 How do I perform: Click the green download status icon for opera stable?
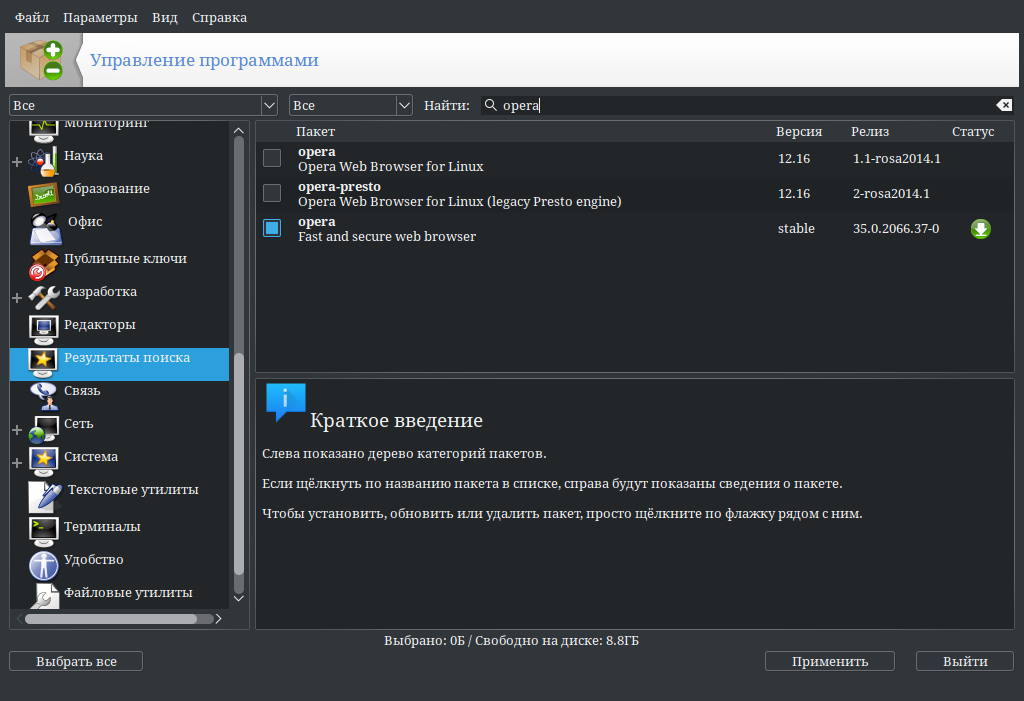(x=980, y=229)
